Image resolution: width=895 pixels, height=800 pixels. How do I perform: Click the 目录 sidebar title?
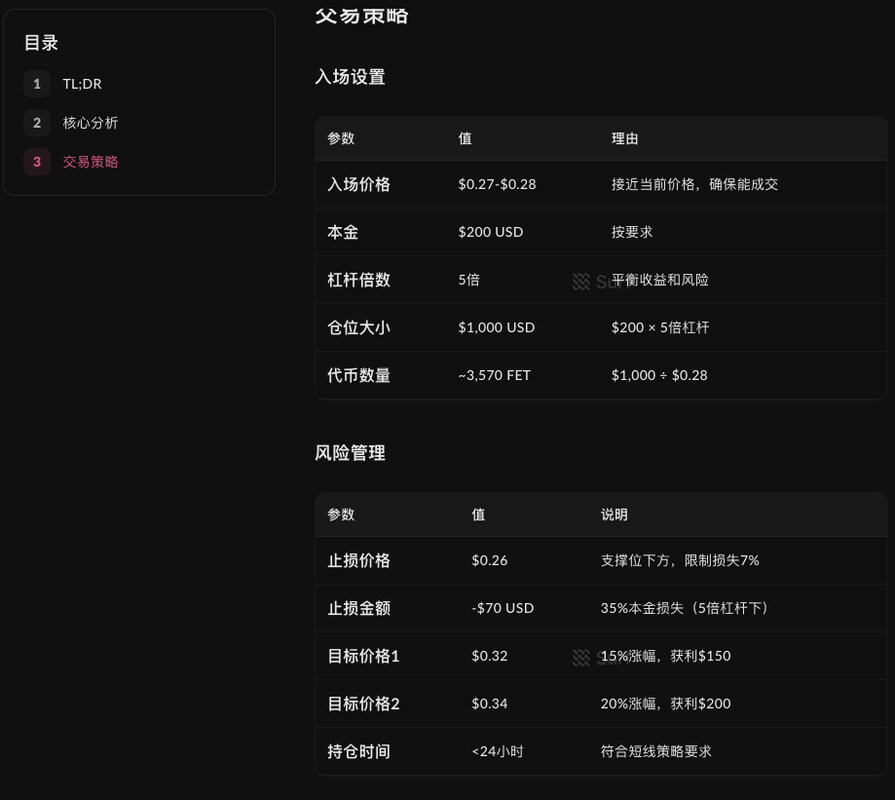click(x=41, y=43)
